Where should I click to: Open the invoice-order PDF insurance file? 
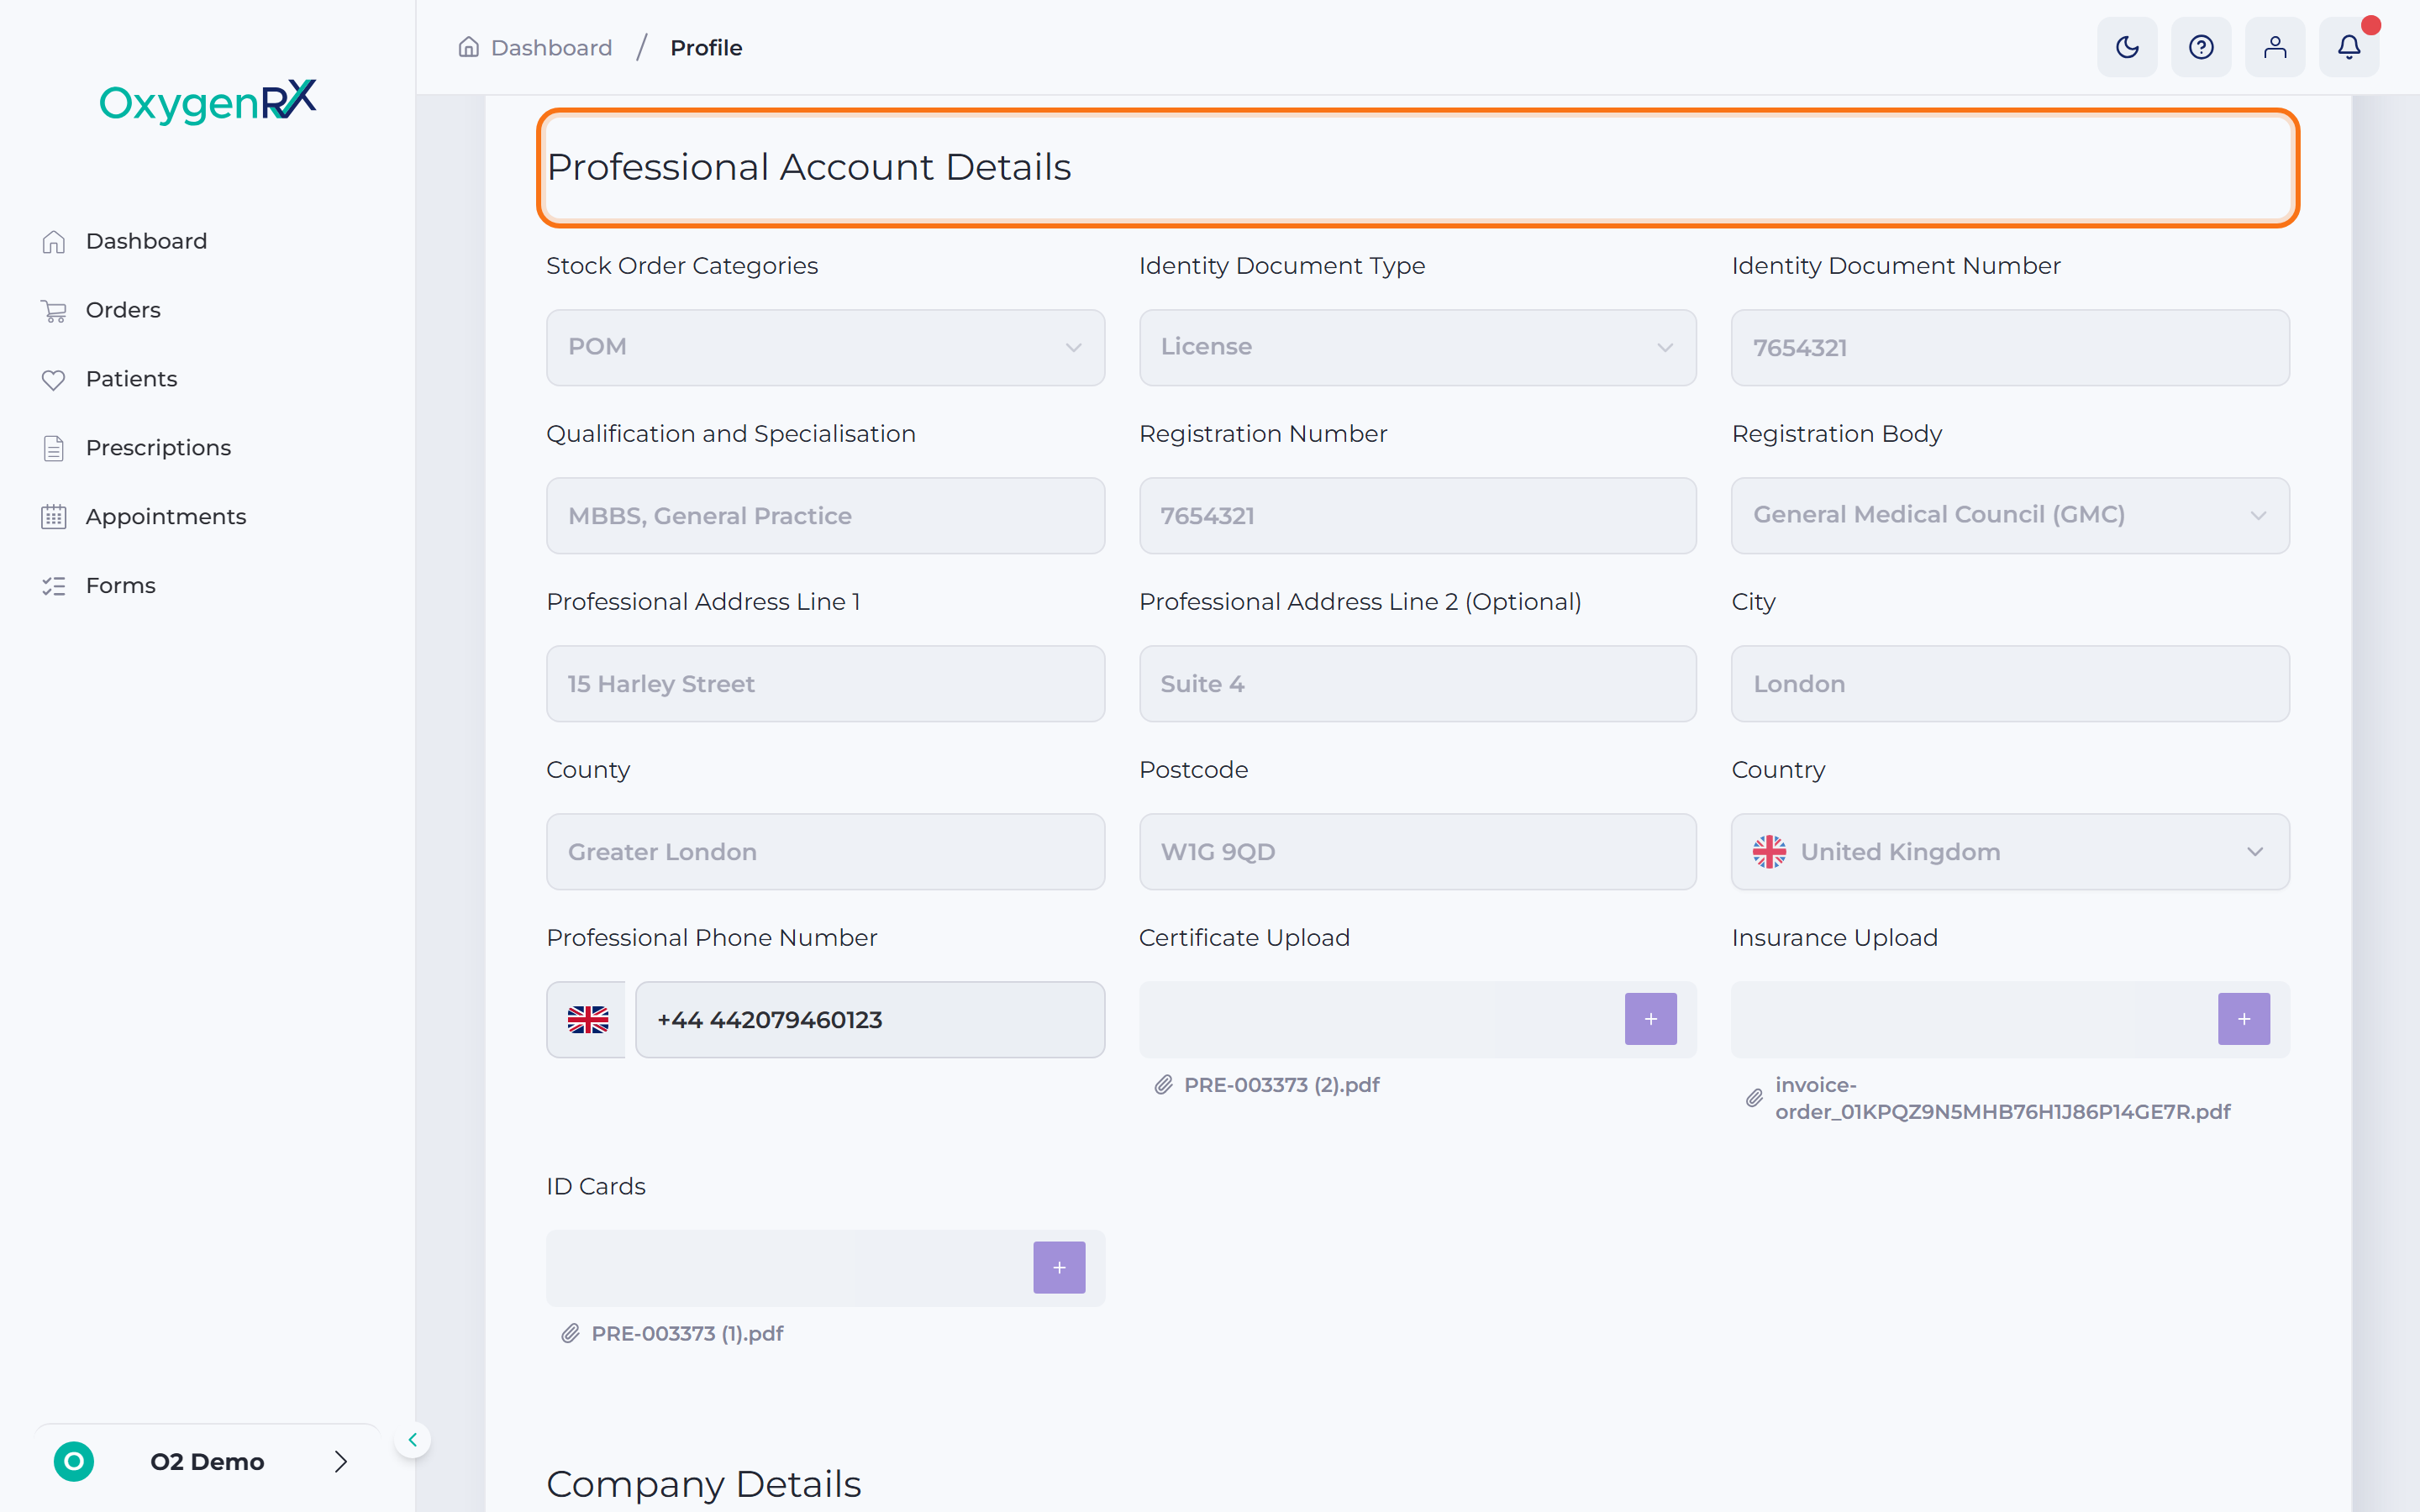(x=2002, y=1098)
